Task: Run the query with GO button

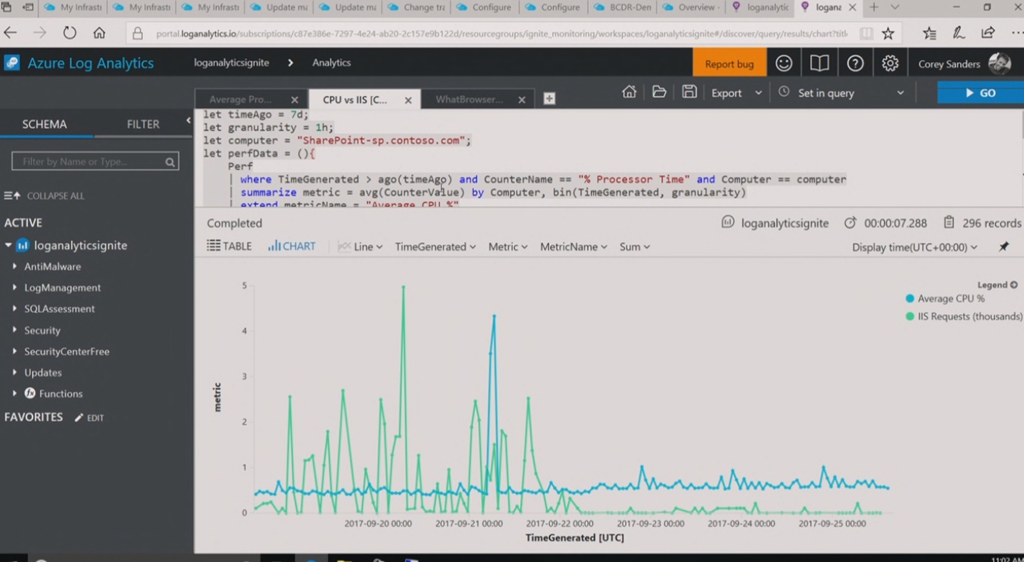Action: 980,93
